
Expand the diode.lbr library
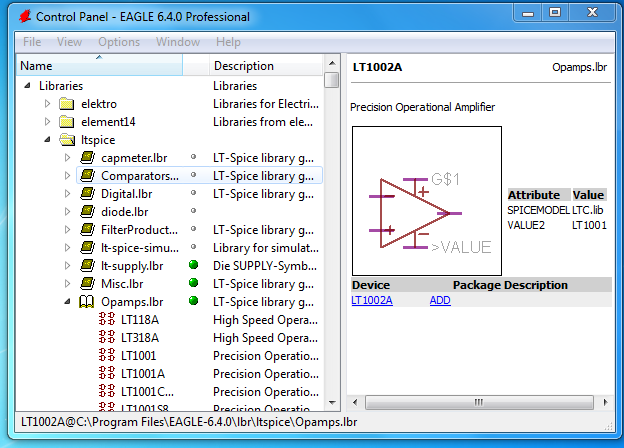(68, 212)
